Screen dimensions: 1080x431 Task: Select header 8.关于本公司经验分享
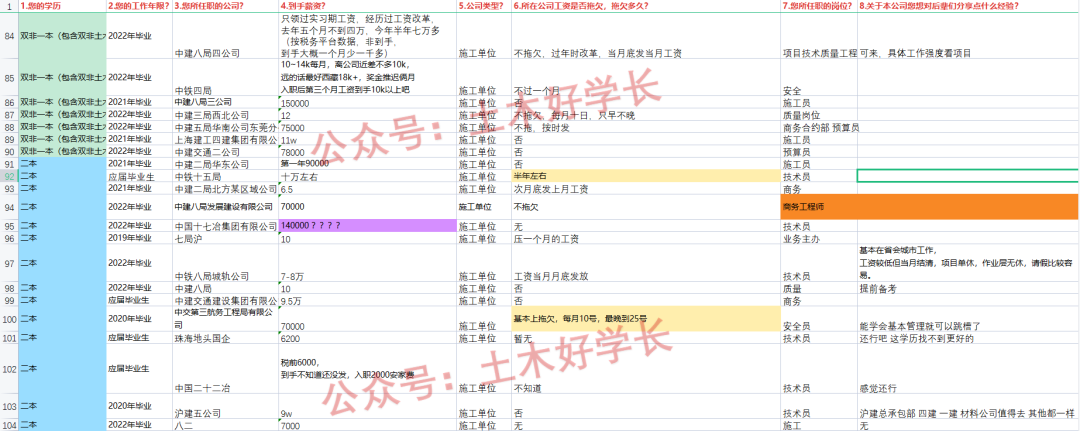click(x=968, y=6)
